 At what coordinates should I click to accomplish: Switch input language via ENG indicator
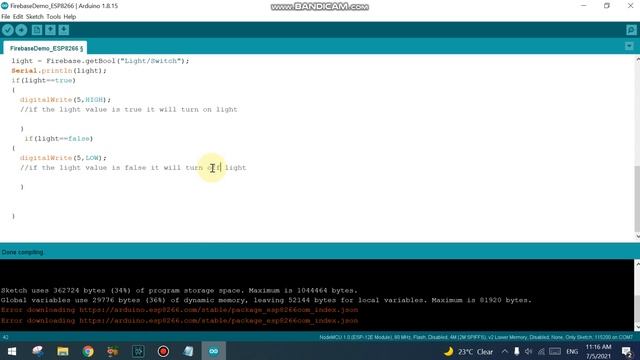pos(572,351)
